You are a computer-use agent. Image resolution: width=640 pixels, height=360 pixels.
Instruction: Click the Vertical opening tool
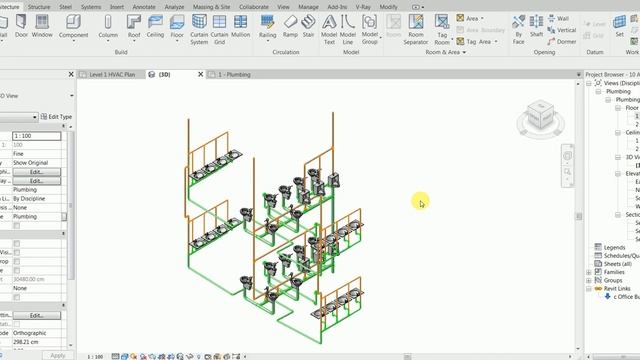pyautogui.click(x=562, y=30)
